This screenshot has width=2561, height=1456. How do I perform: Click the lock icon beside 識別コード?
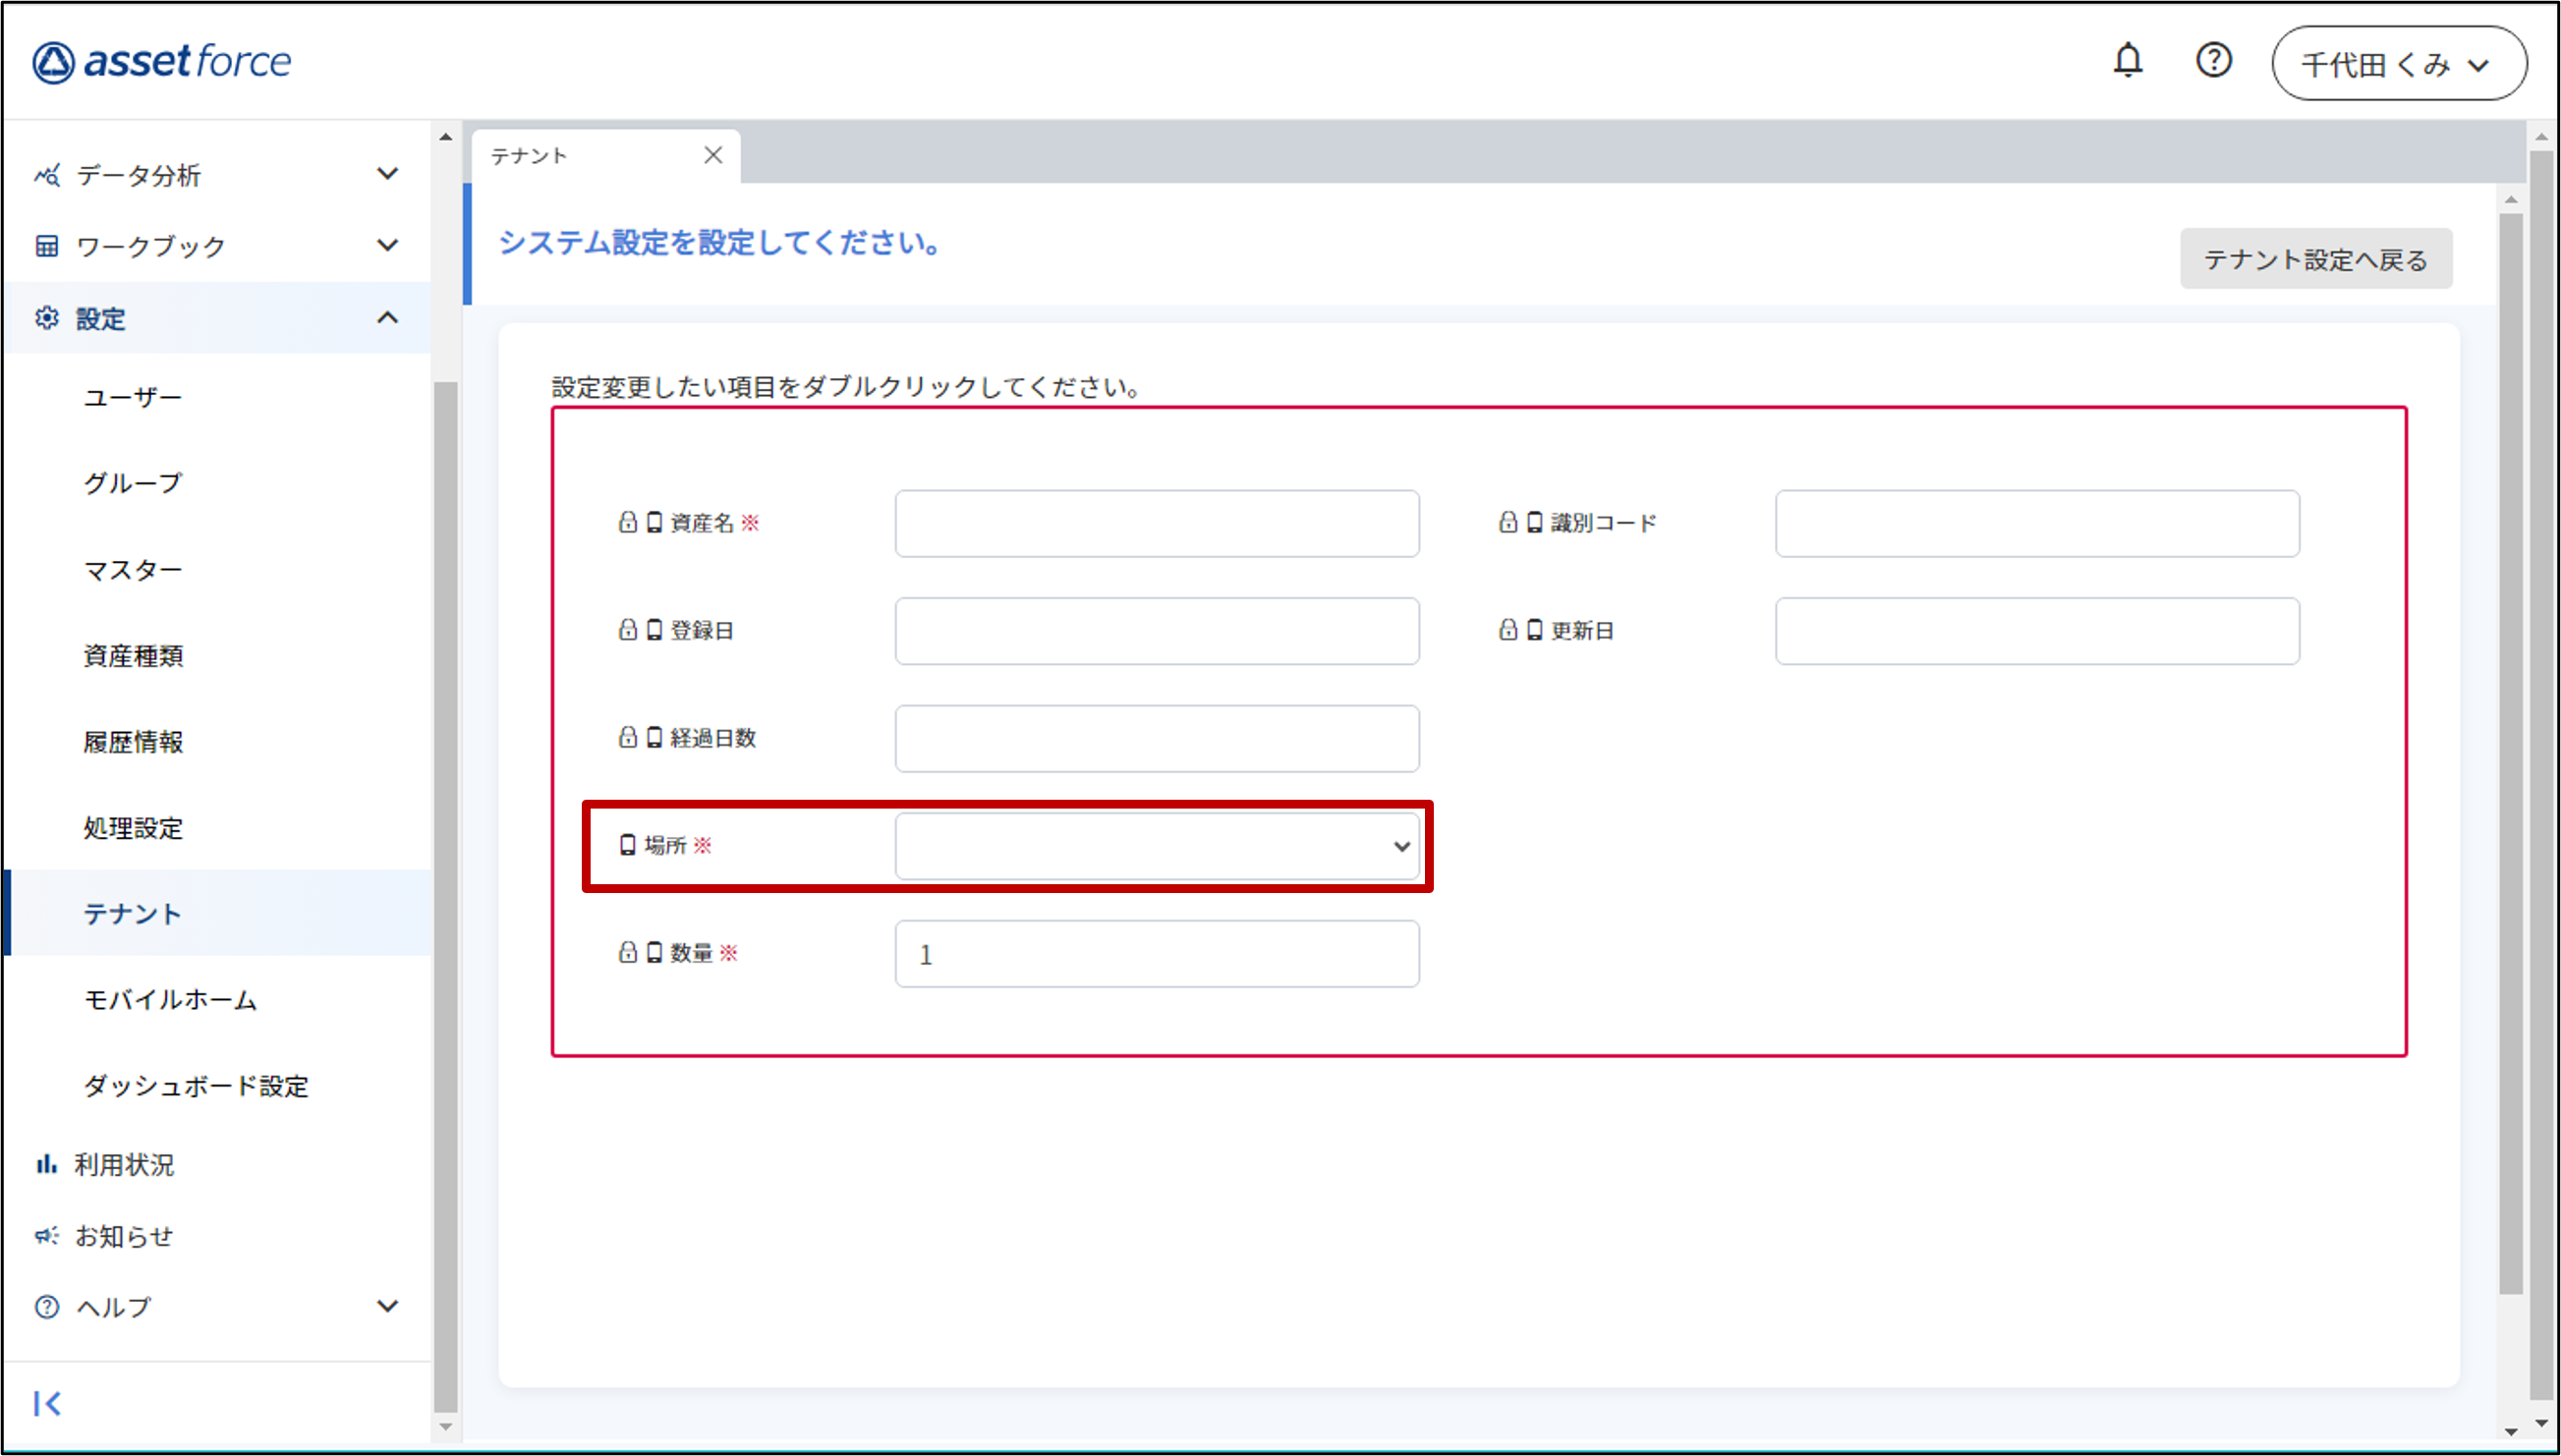pyautogui.click(x=1508, y=522)
